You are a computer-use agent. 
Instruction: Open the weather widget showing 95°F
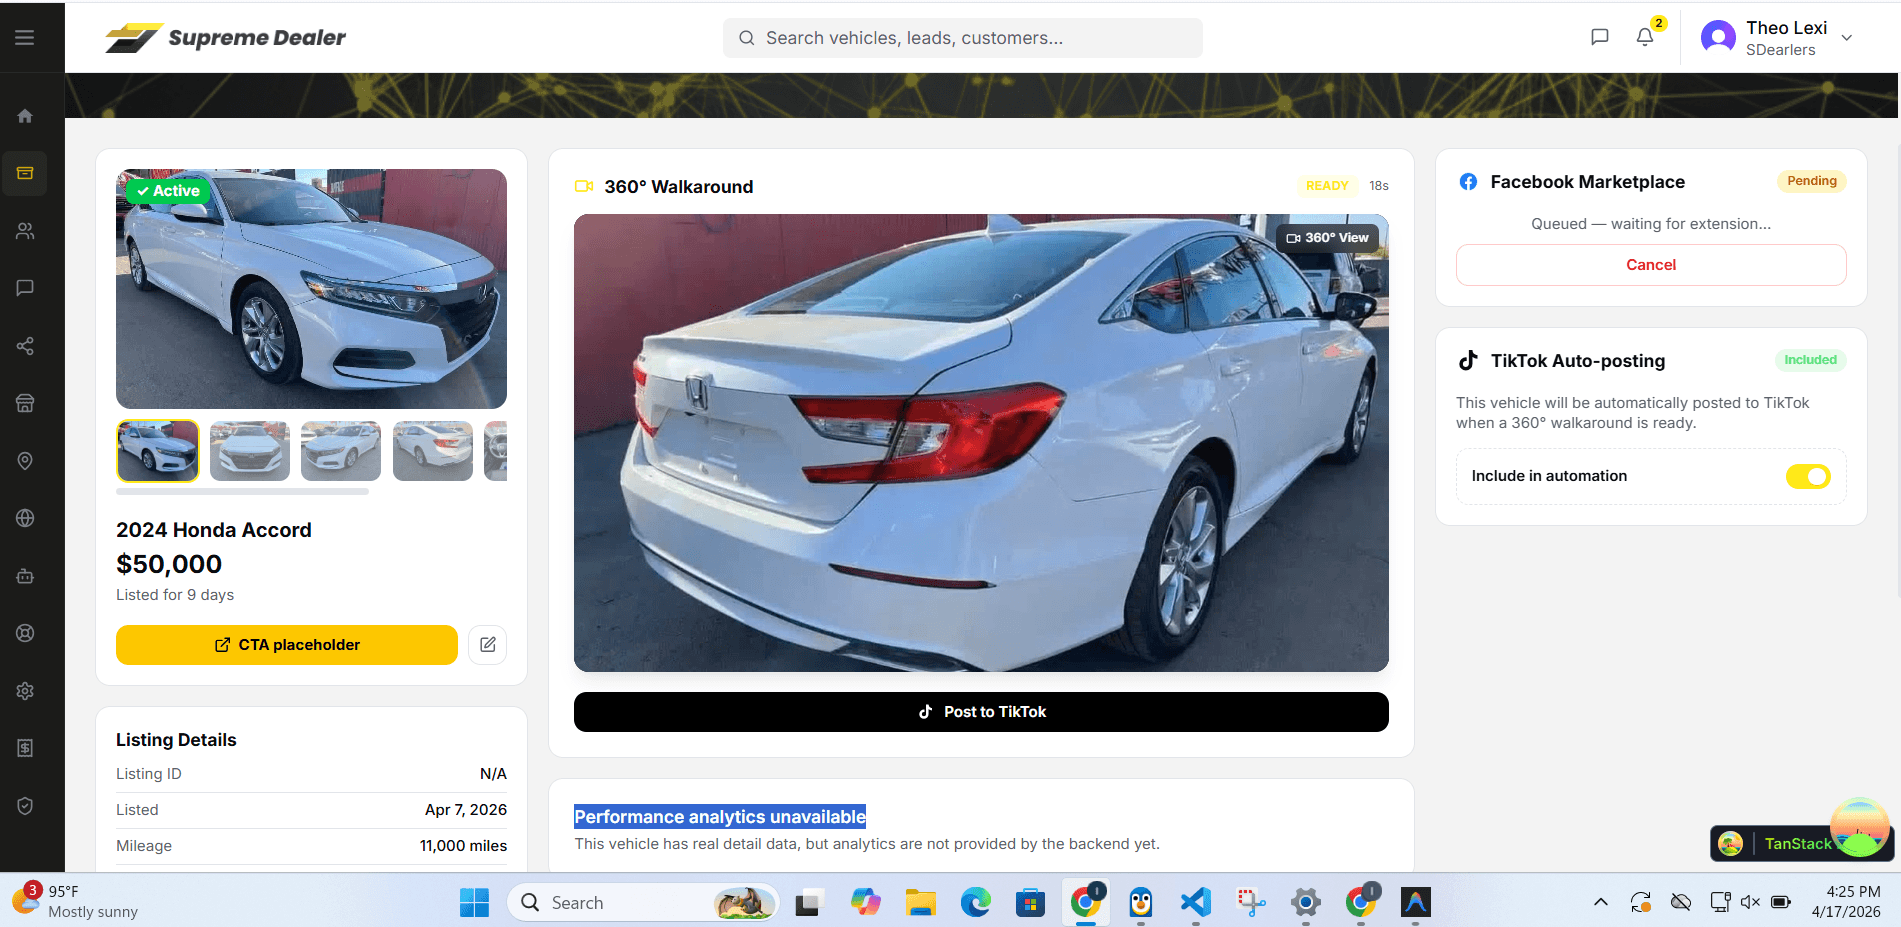pos(76,900)
